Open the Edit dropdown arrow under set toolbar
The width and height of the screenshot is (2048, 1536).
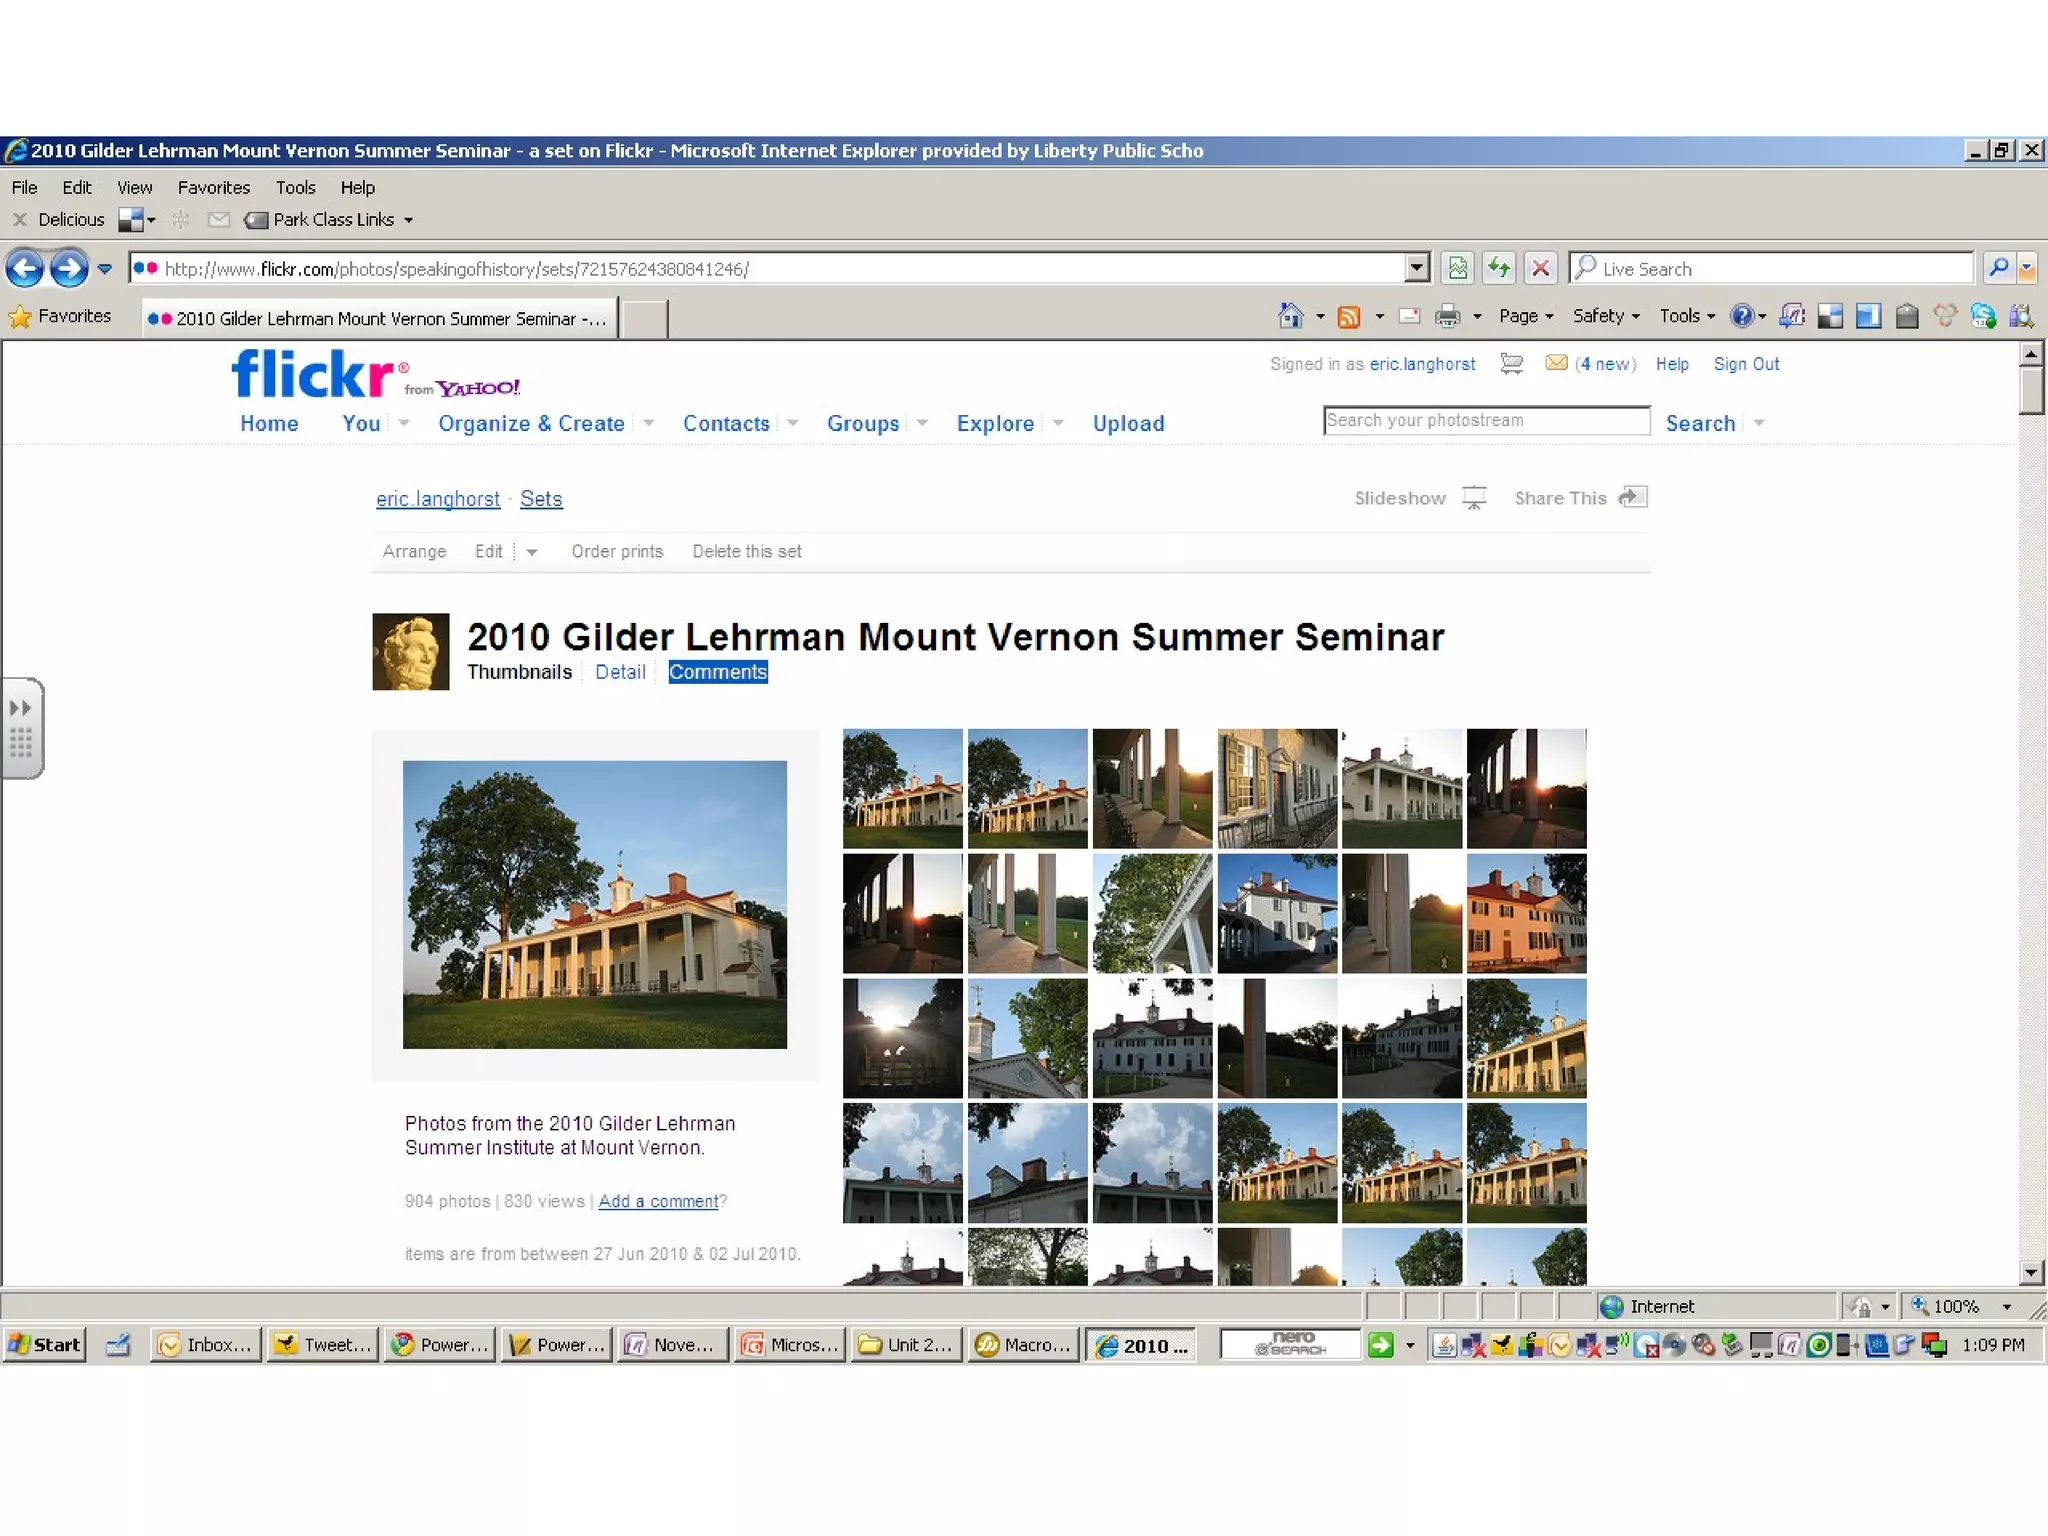[x=532, y=552]
